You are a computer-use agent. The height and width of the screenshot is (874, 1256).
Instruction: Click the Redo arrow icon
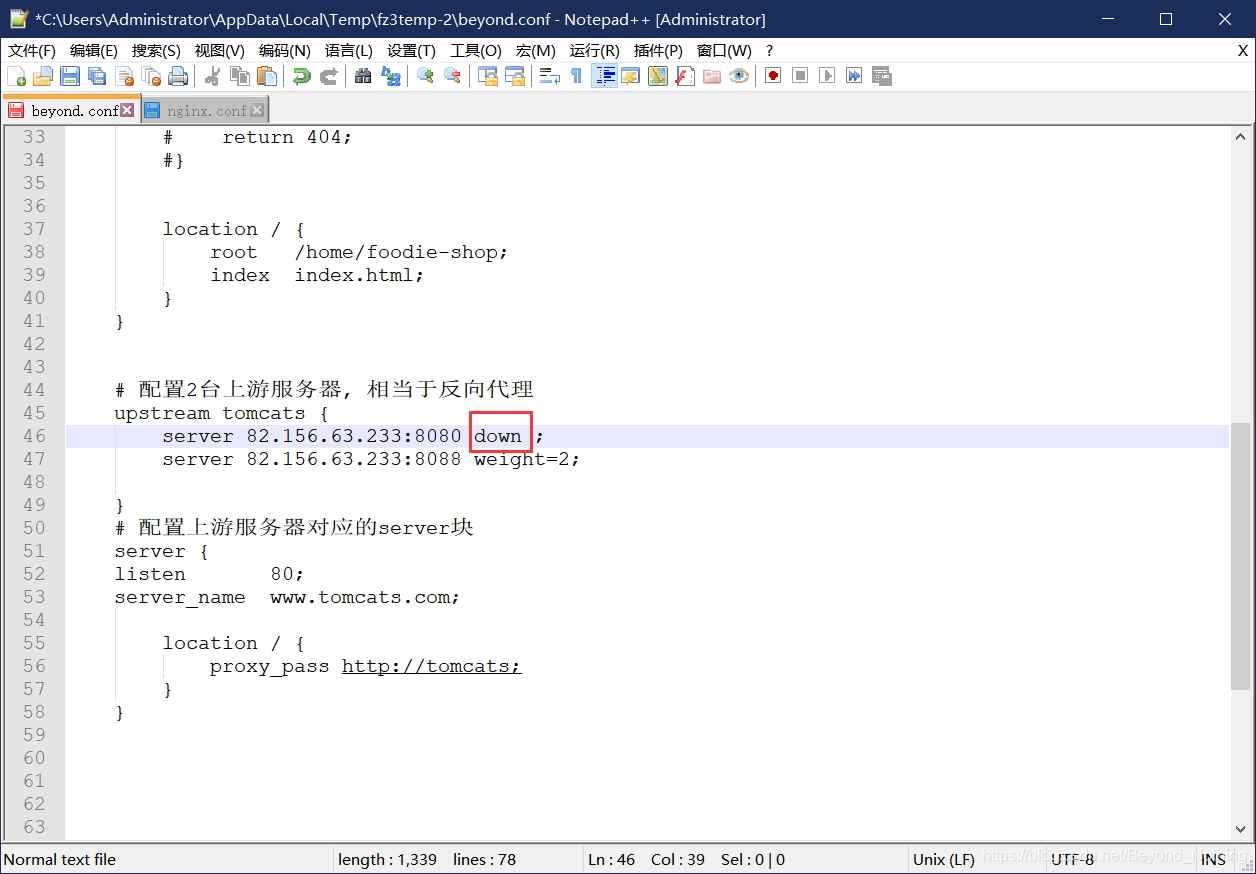pyautogui.click(x=328, y=76)
